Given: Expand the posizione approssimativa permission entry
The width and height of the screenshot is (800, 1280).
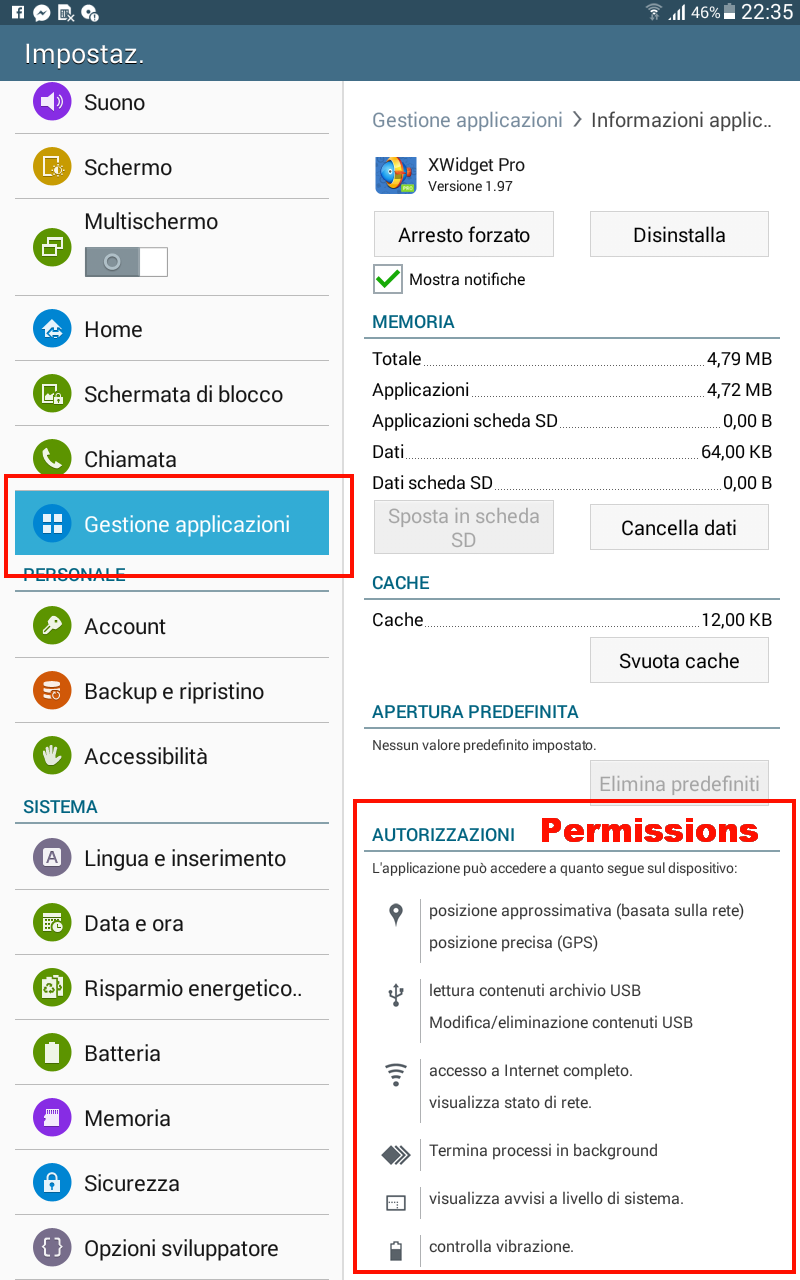Looking at the screenshot, I should click(586, 910).
